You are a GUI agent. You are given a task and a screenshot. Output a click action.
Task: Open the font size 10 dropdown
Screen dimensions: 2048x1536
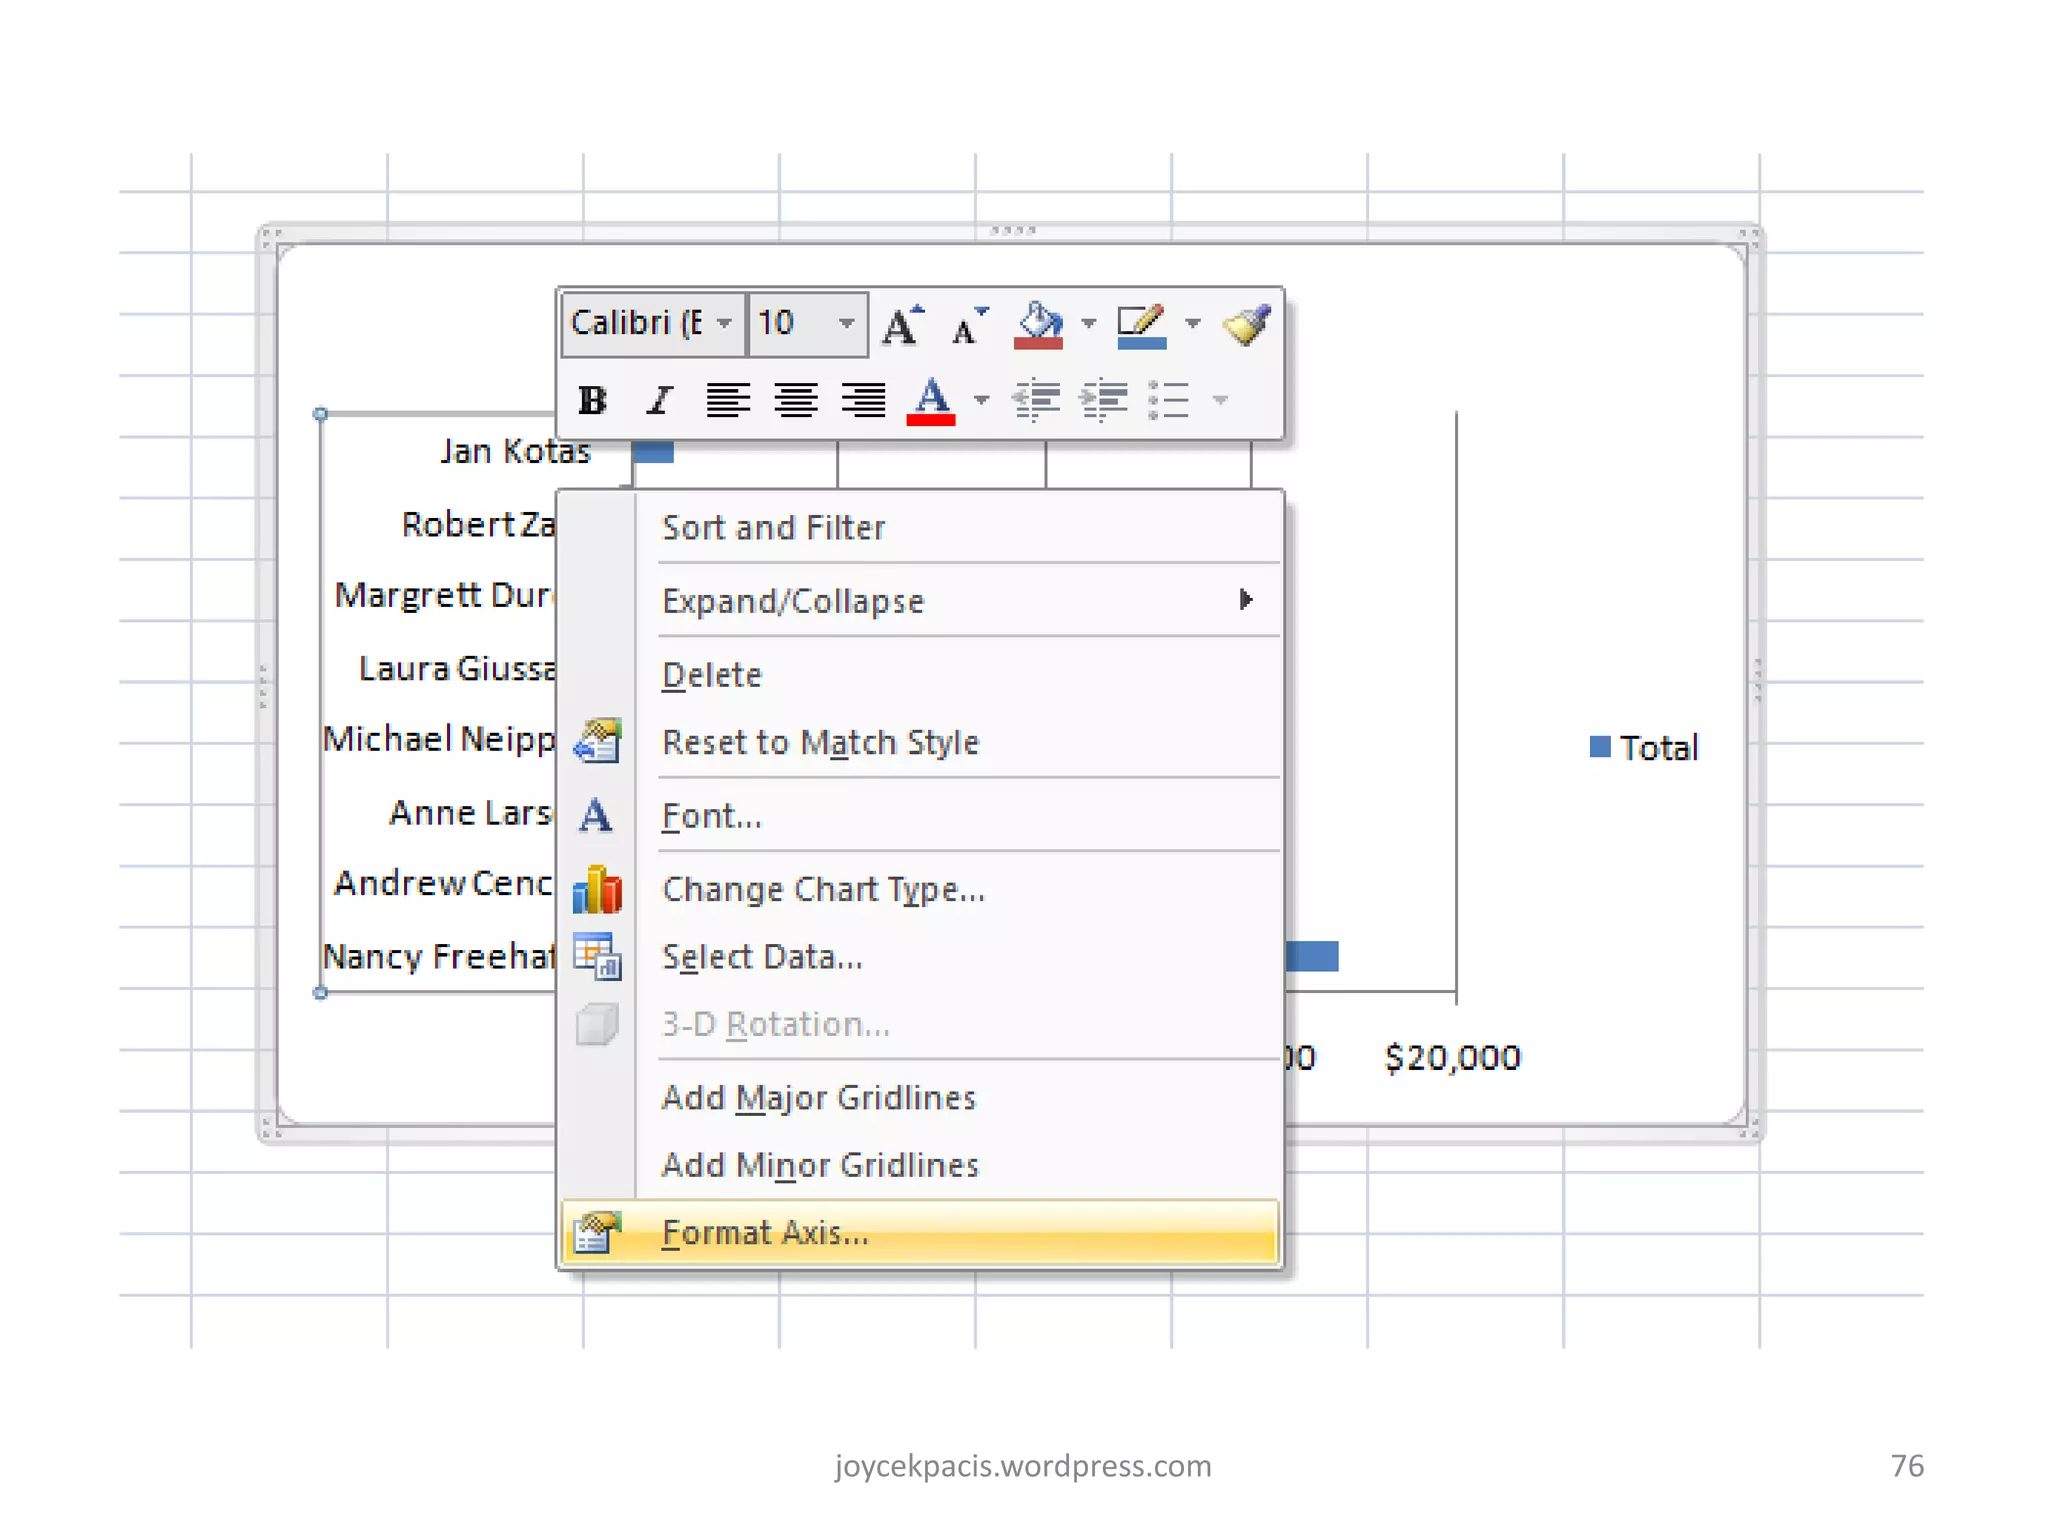pyautogui.click(x=846, y=323)
